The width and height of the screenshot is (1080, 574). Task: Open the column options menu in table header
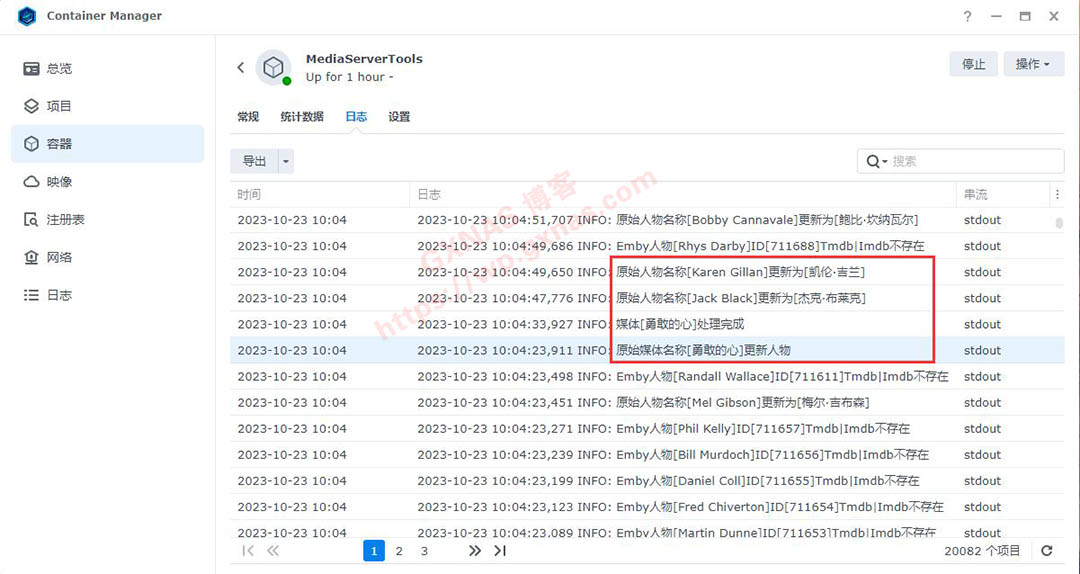[1057, 194]
